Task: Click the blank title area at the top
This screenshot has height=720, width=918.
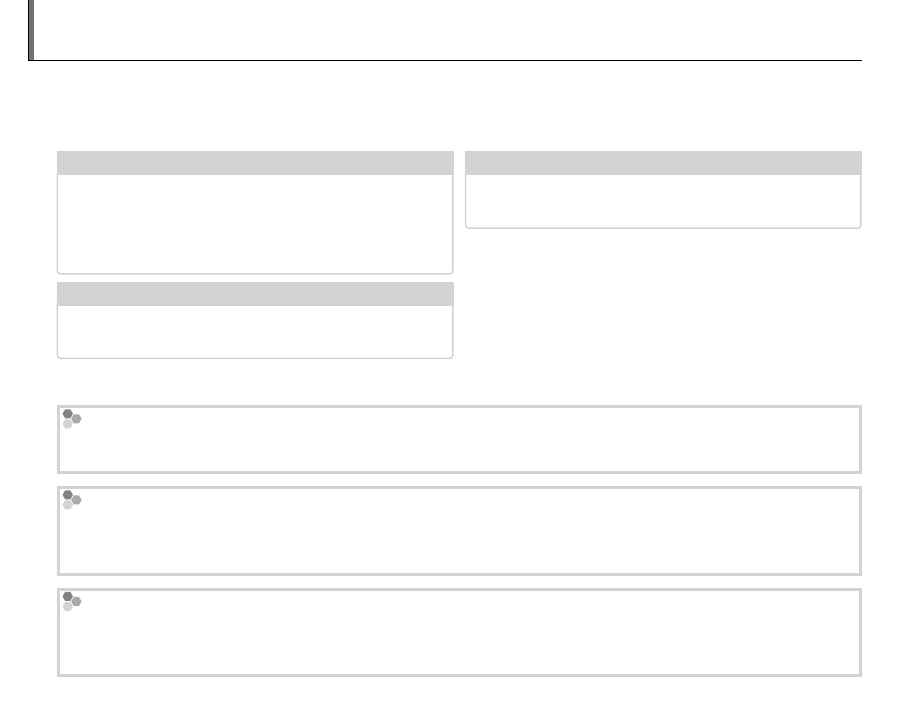Action: tap(450, 30)
